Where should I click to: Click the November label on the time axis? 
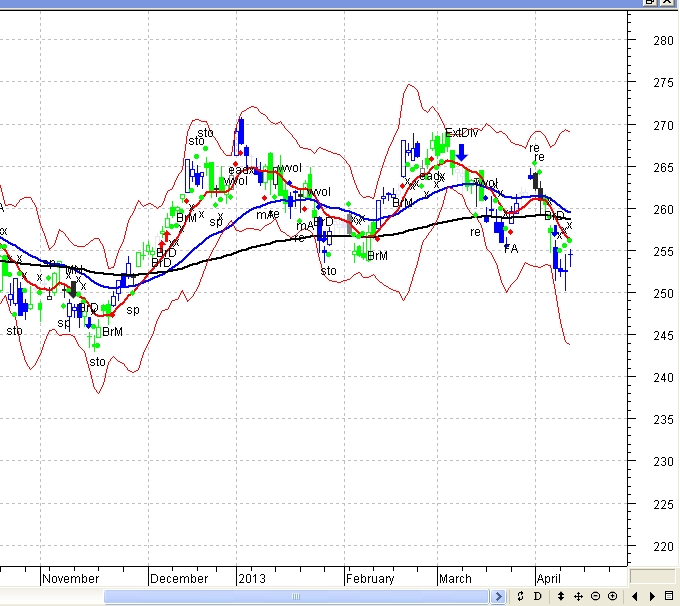(71, 578)
